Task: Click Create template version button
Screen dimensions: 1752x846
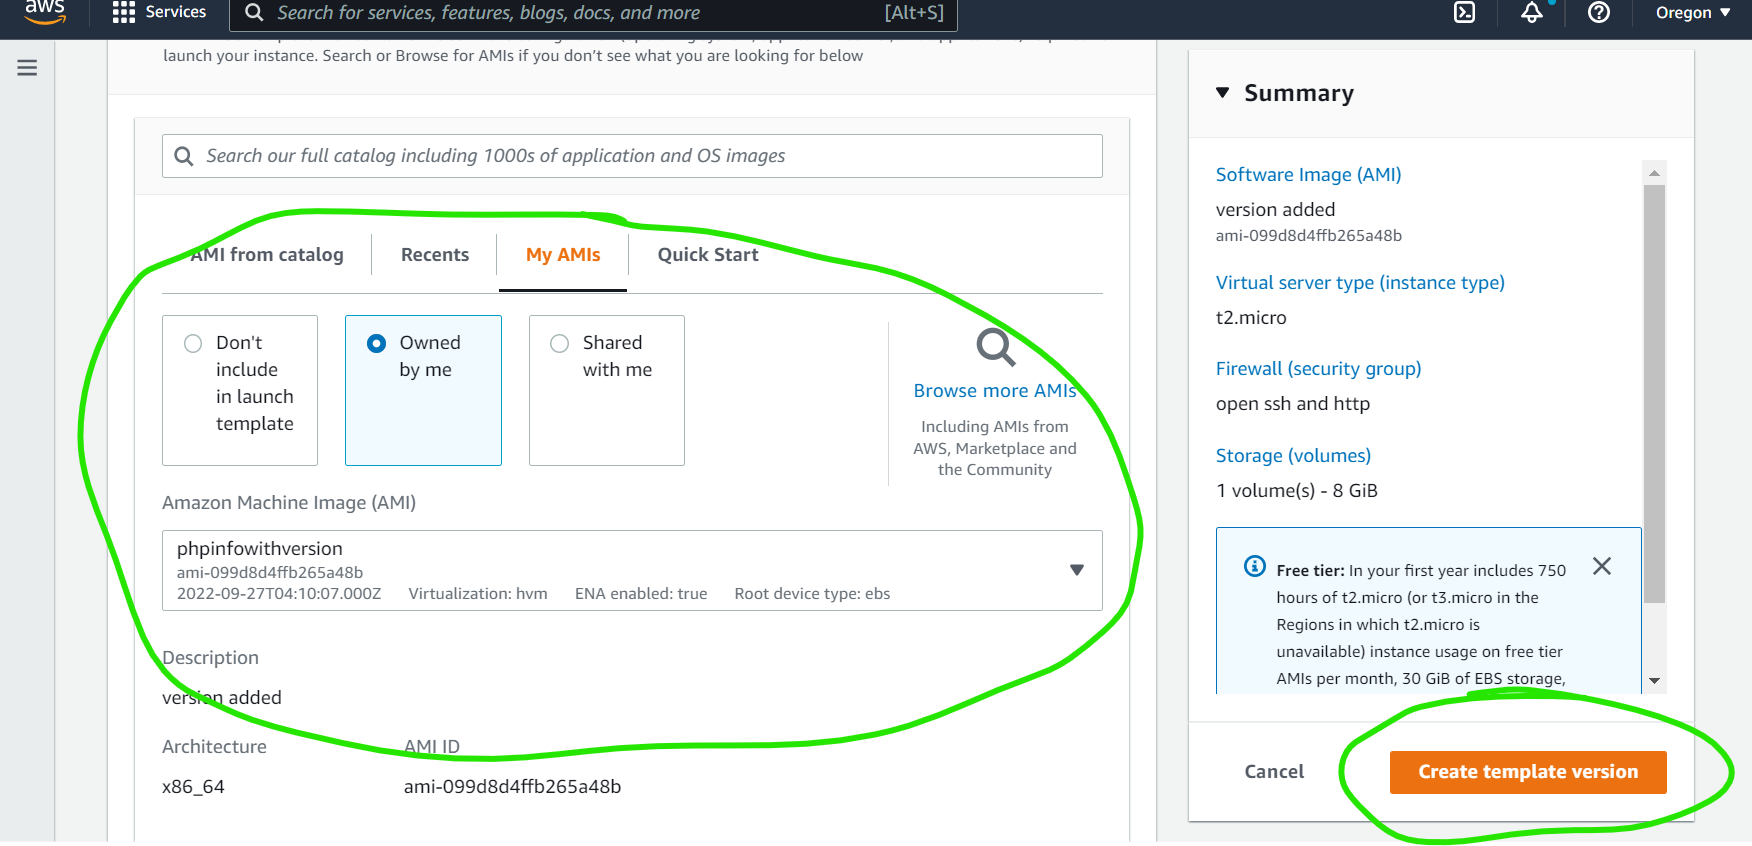Action: tap(1527, 772)
